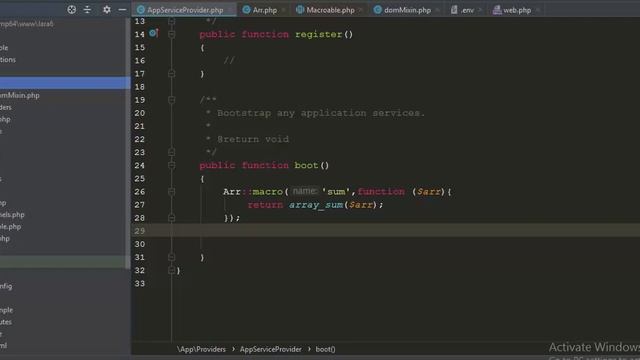This screenshot has width=640, height=360.
Task: Open project panel settings gear
Action: [107, 9]
